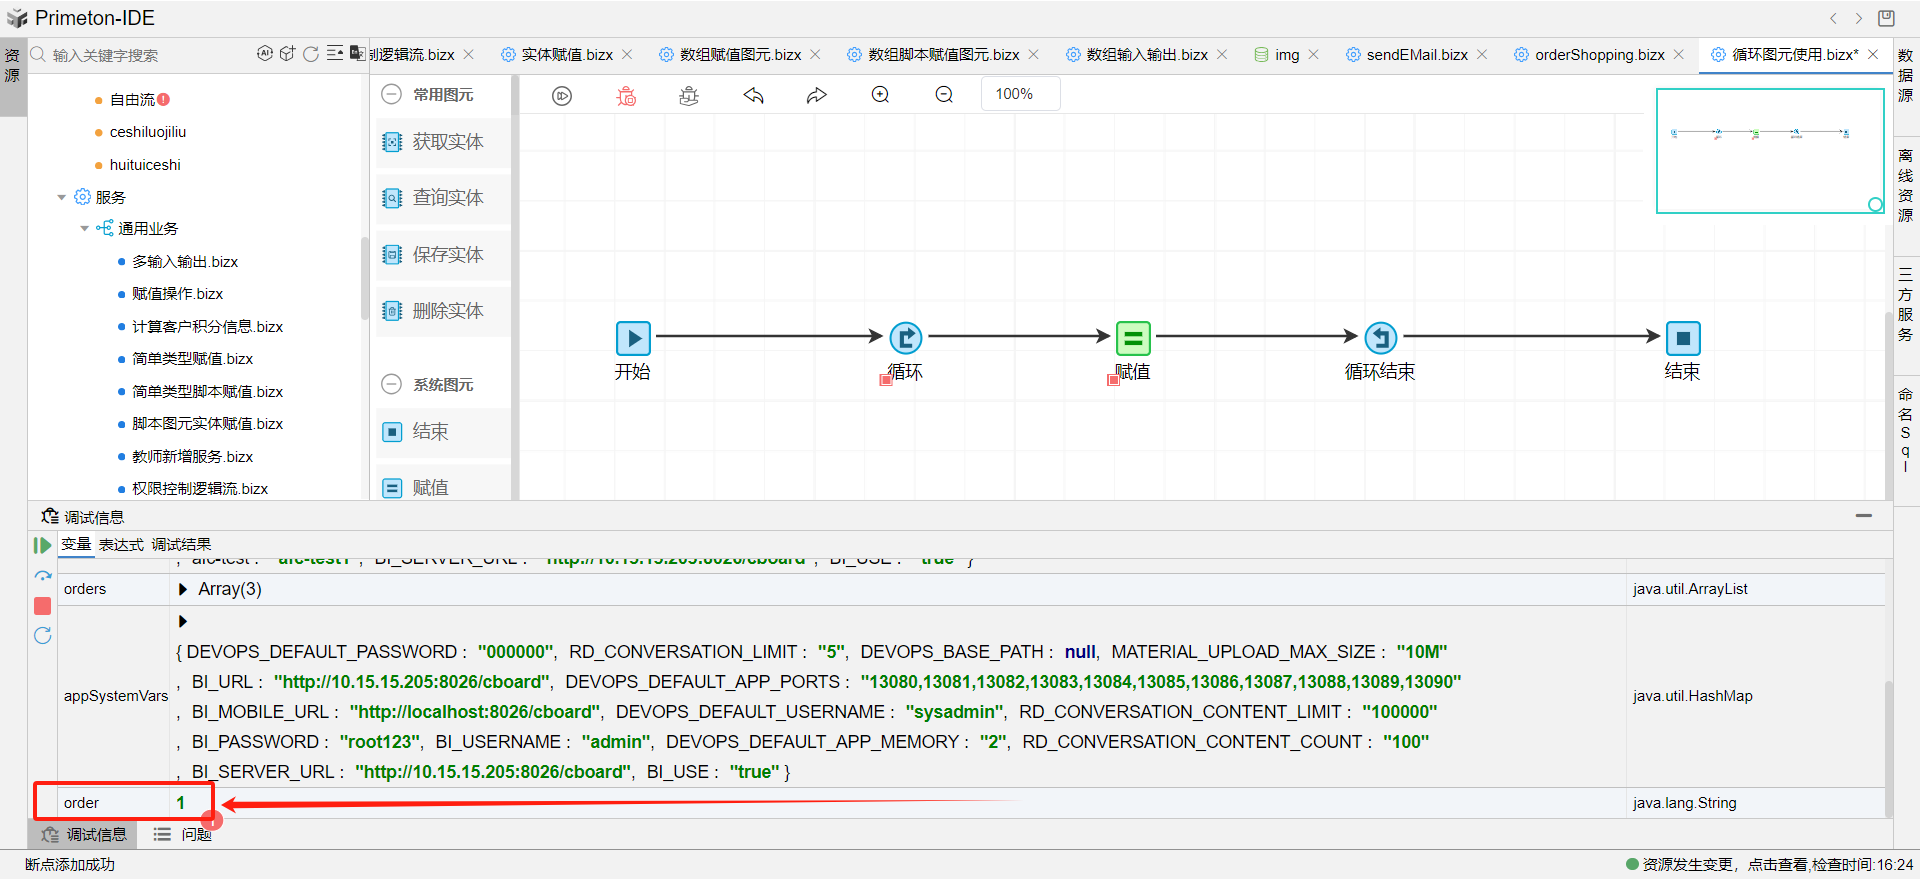Click the 循环 loop node on canvas
The image size is (1920, 880).
pos(906,338)
